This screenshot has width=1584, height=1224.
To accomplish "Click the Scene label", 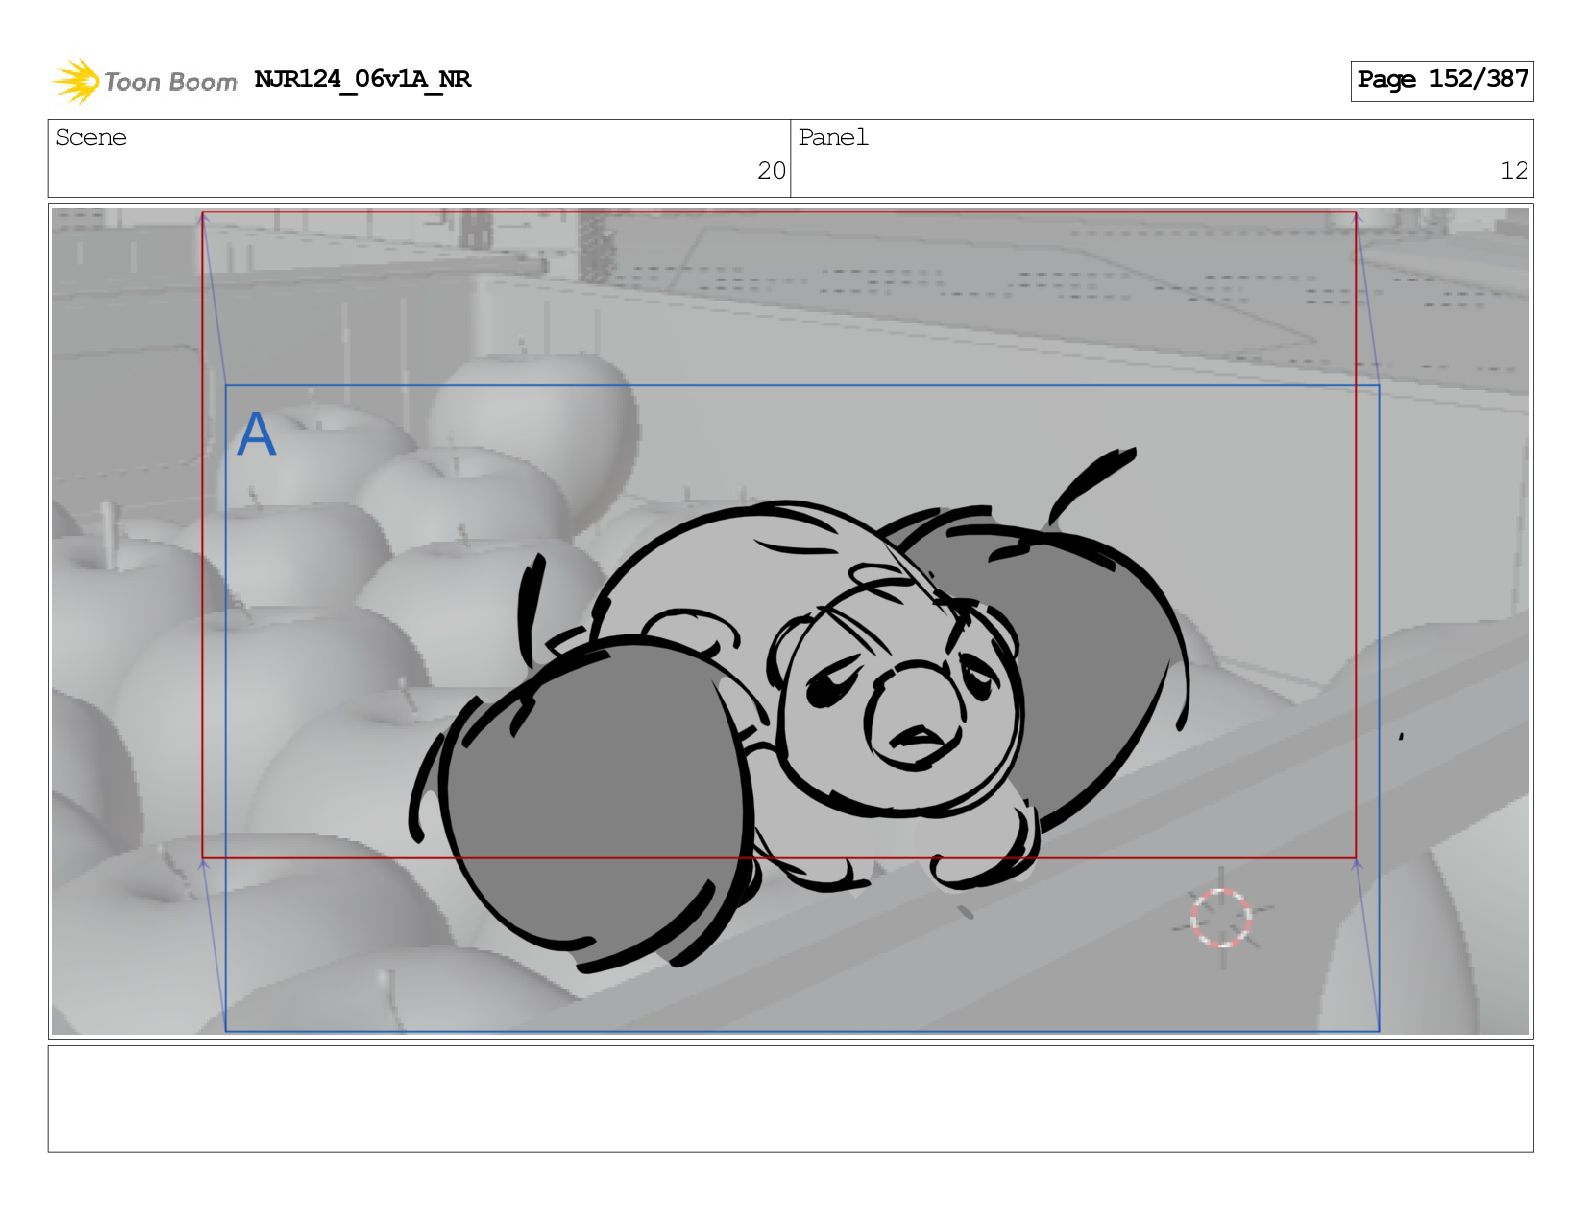I will (x=91, y=138).
